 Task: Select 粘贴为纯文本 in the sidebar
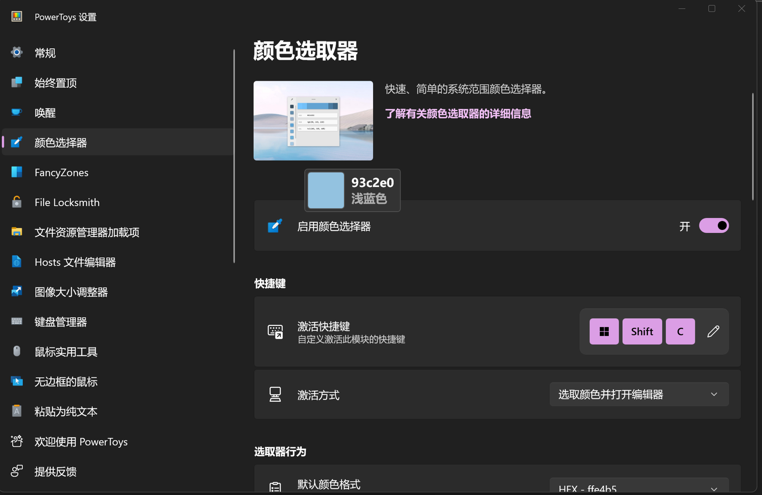click(66, 412)
